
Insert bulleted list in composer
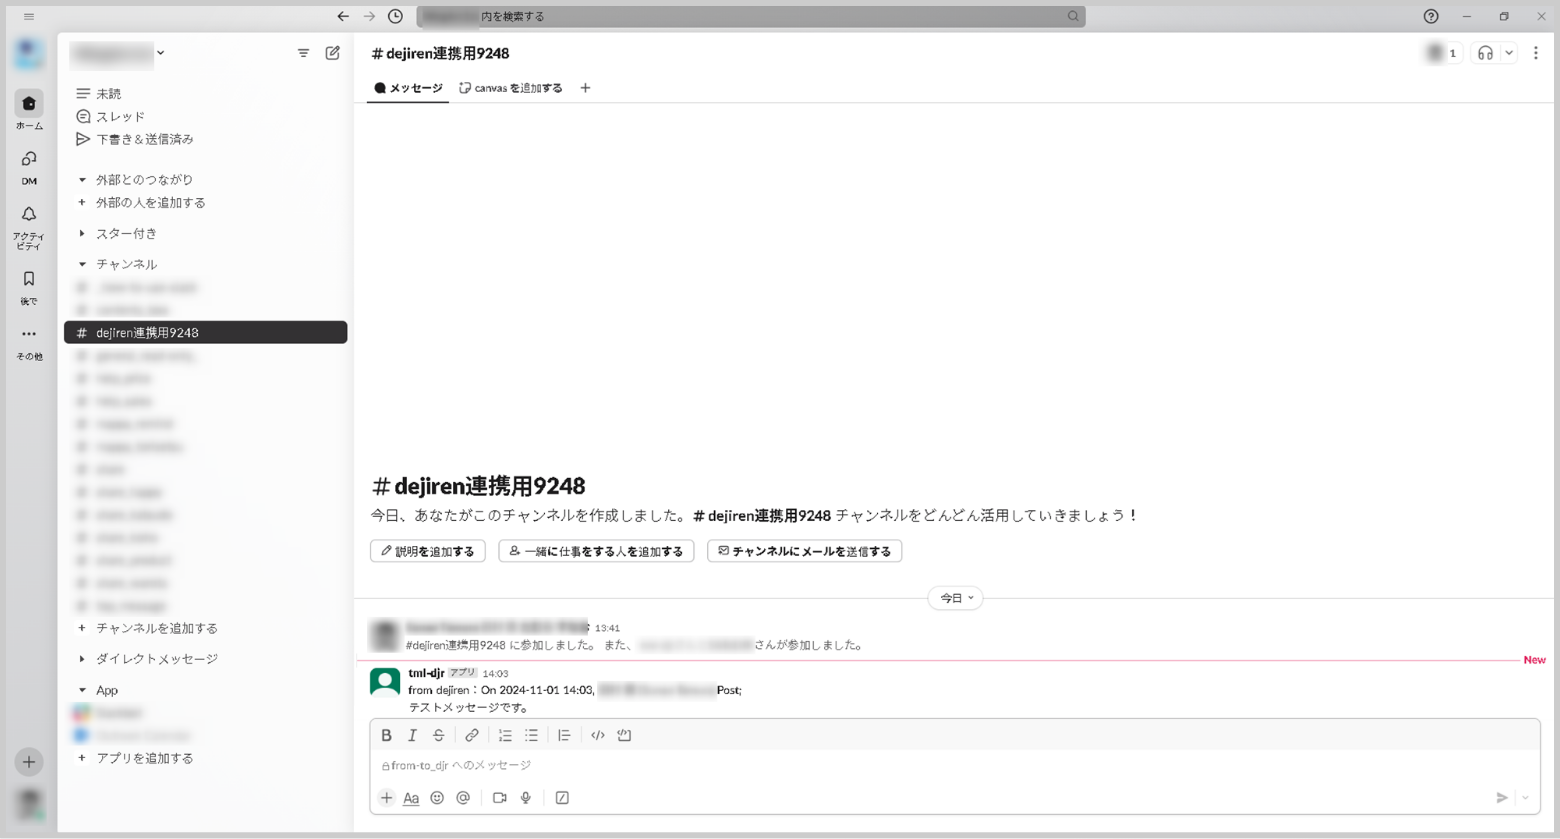click(531, 735)
